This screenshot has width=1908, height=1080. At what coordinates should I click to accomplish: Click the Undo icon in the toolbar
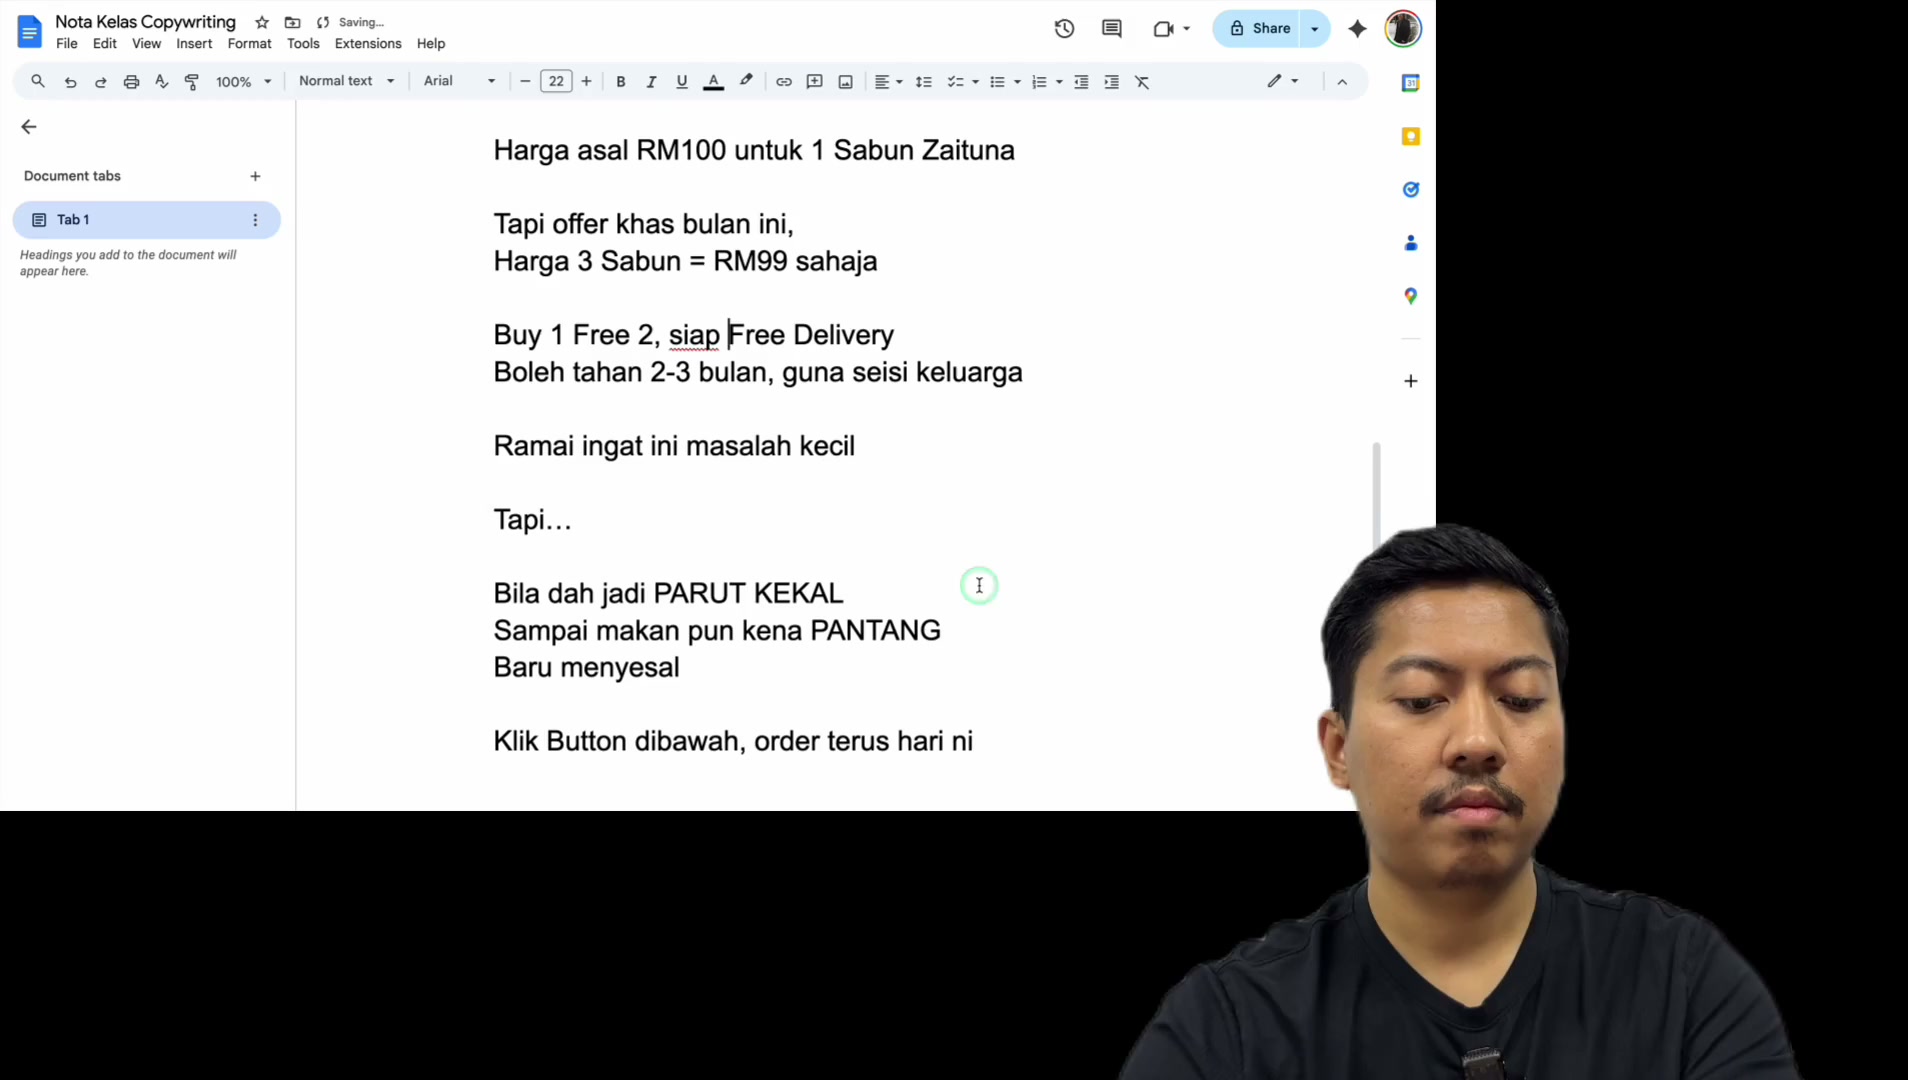tap(70, 82)
